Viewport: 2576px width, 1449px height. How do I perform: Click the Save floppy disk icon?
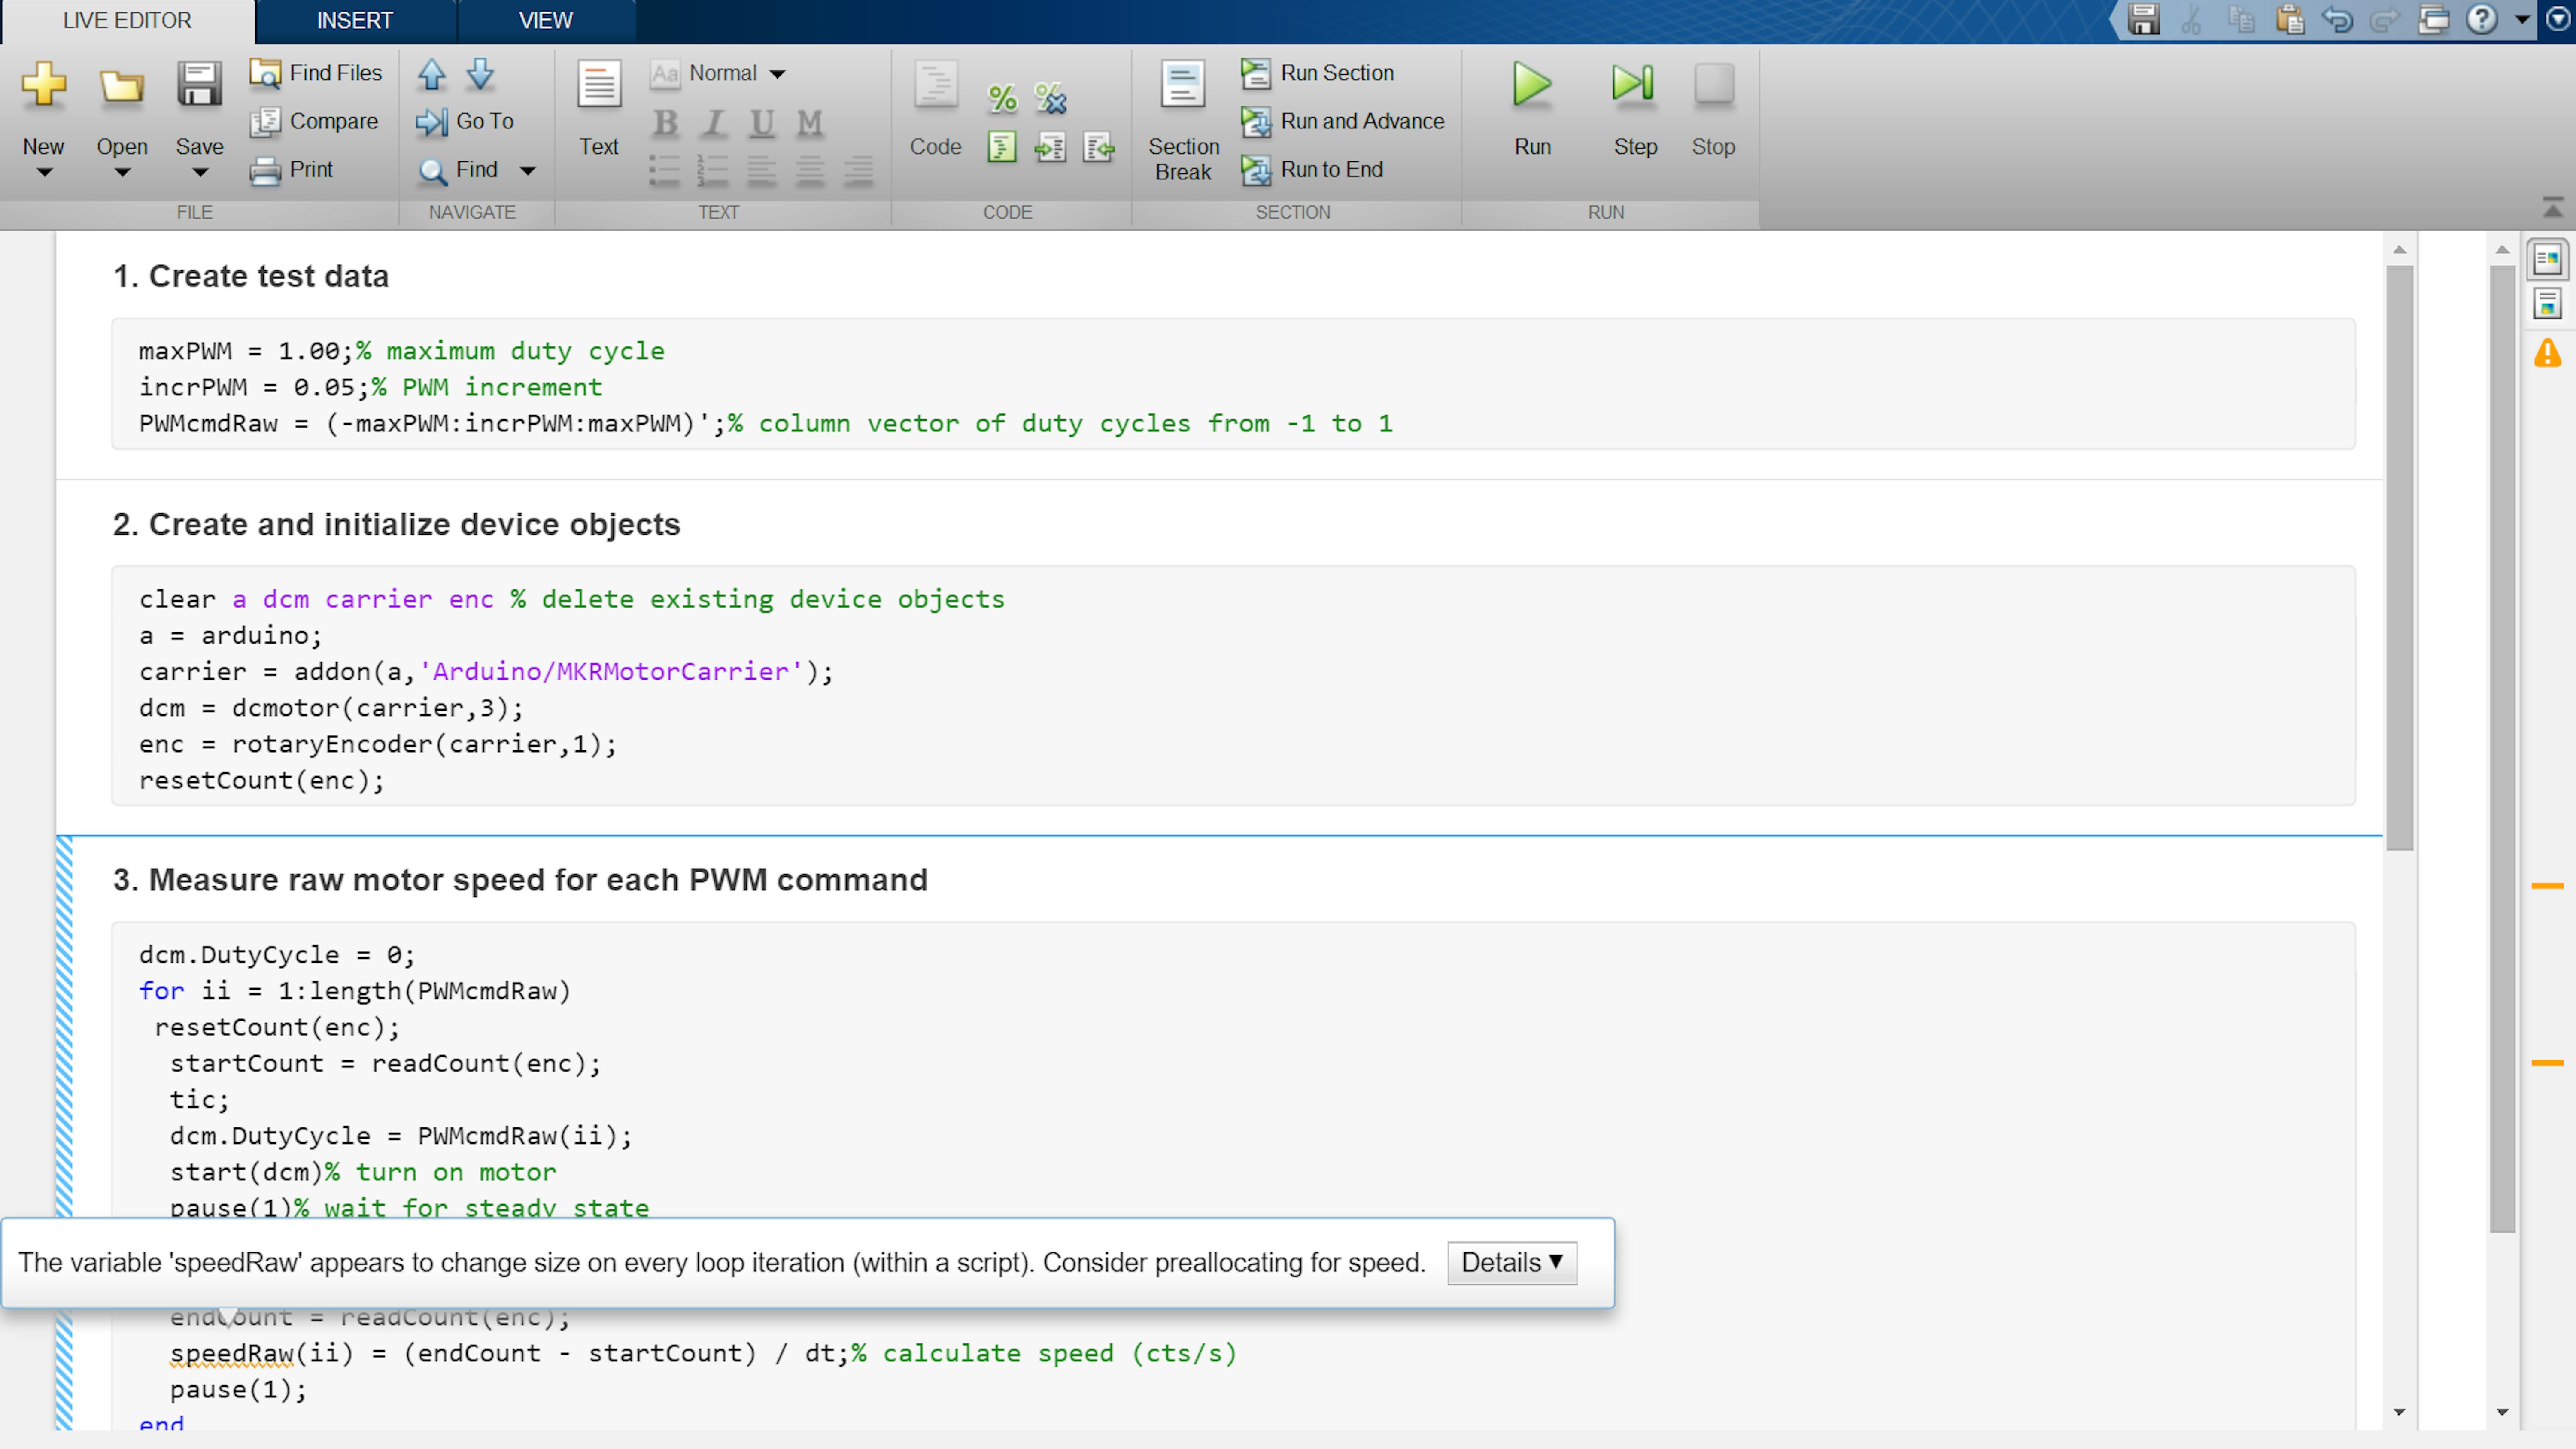coord(199,85)
